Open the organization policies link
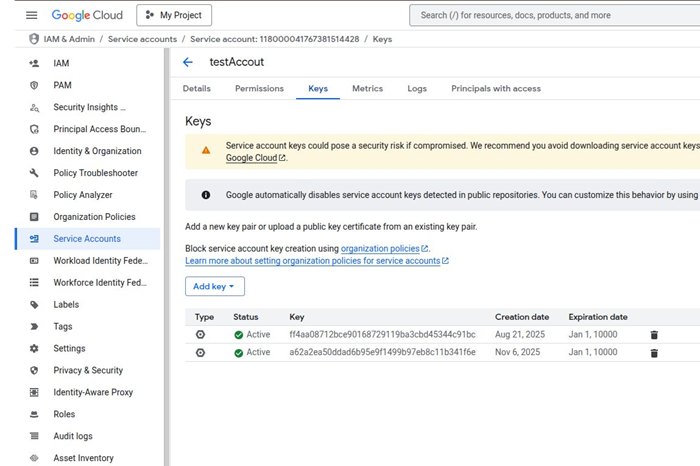Viewport: 700px width, 466px height. click(x=380, y=249)
